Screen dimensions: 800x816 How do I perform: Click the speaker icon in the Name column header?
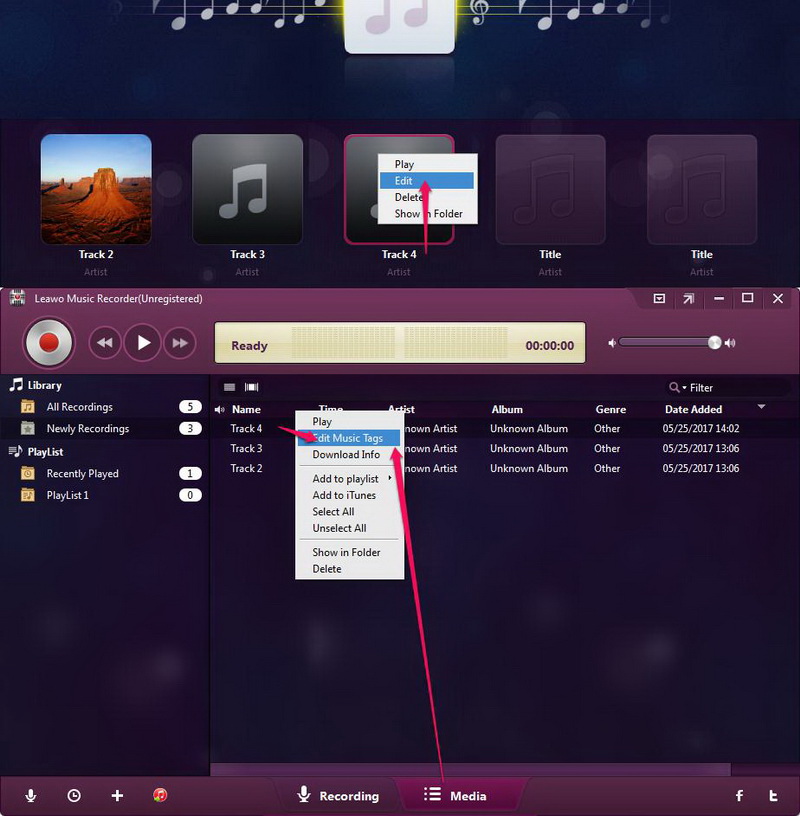point(220,410)
